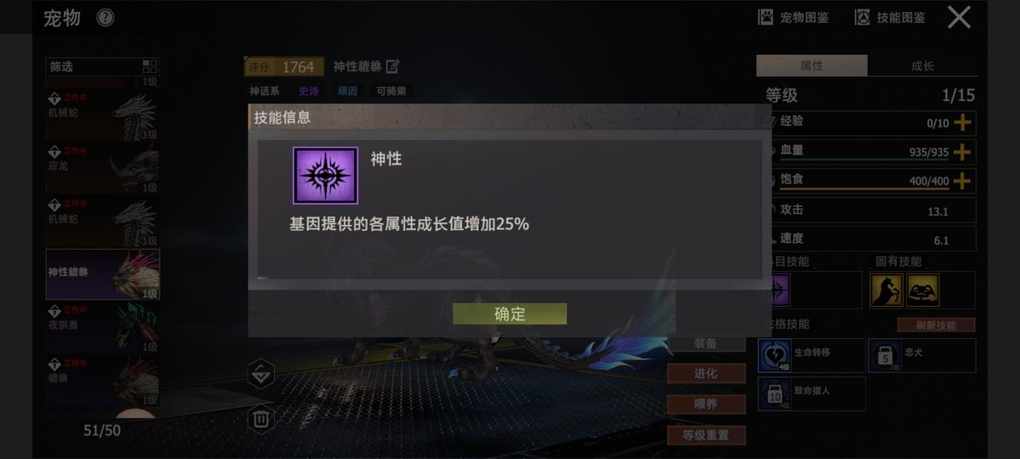This screenshot has width=1020, height=459.
Task: Click the 进化 evolve button
Action: click(706, 374)
